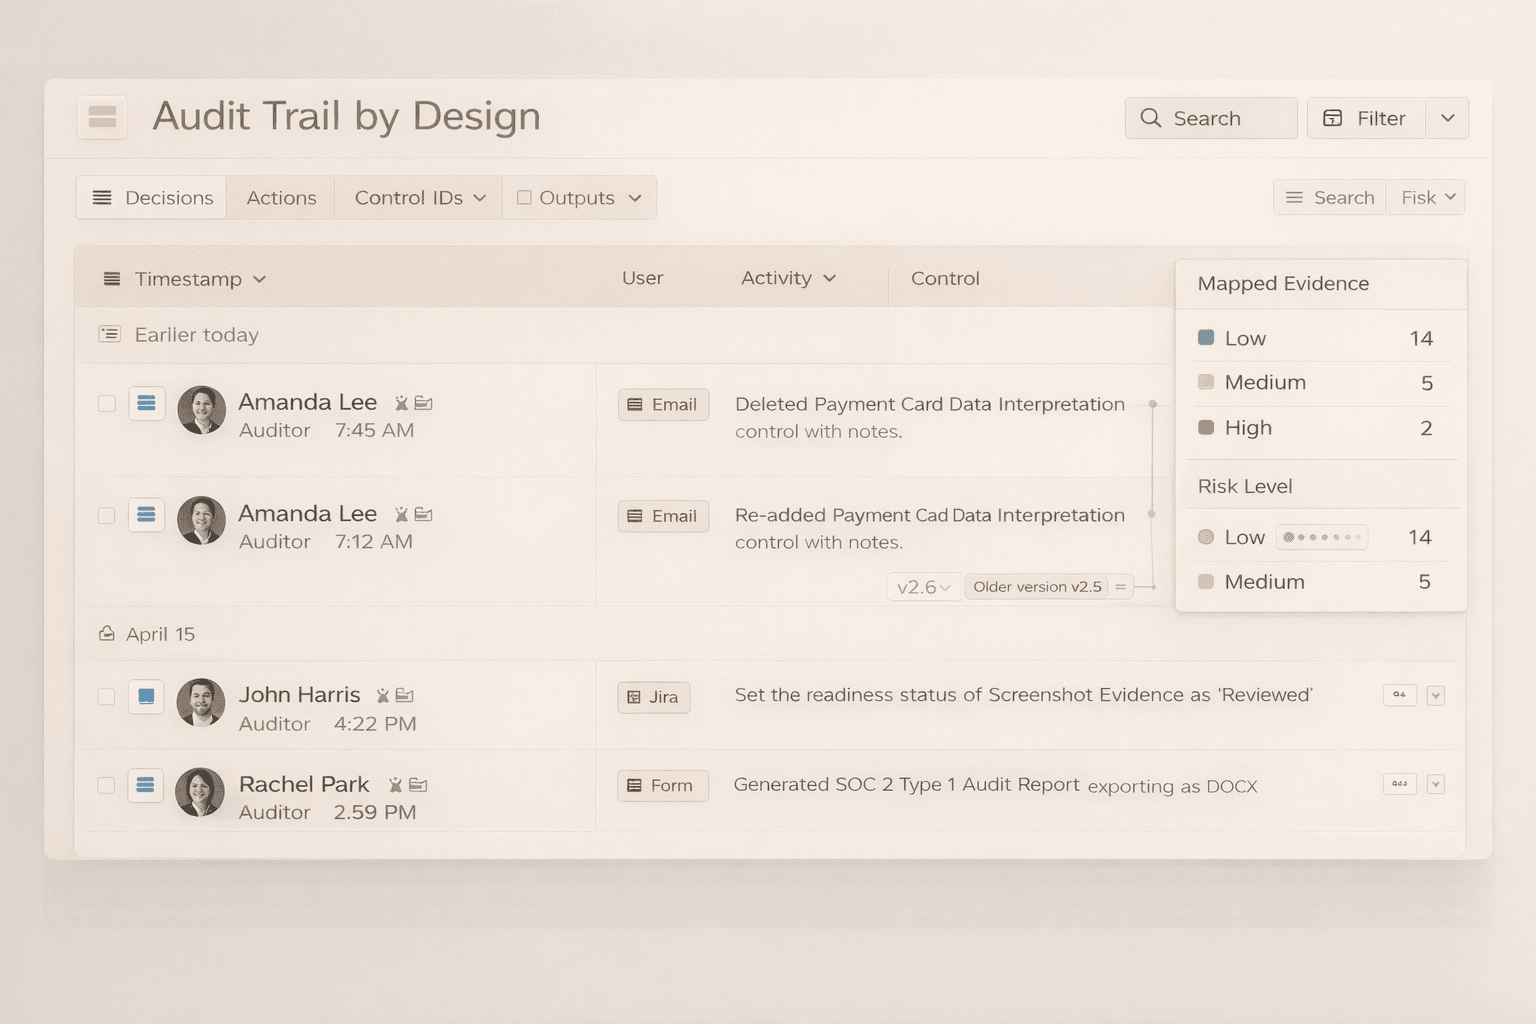Click the hamburger menu beside the Audit Trail title
1536x1024 pixels.
tap(102, 117)
